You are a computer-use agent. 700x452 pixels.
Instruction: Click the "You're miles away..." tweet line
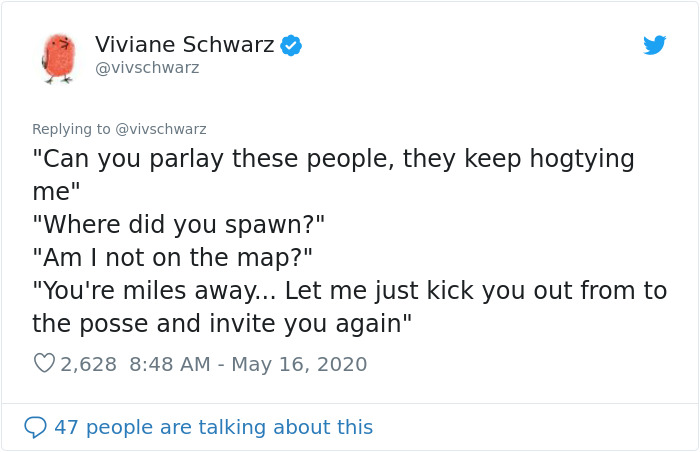tap(350, 291)
